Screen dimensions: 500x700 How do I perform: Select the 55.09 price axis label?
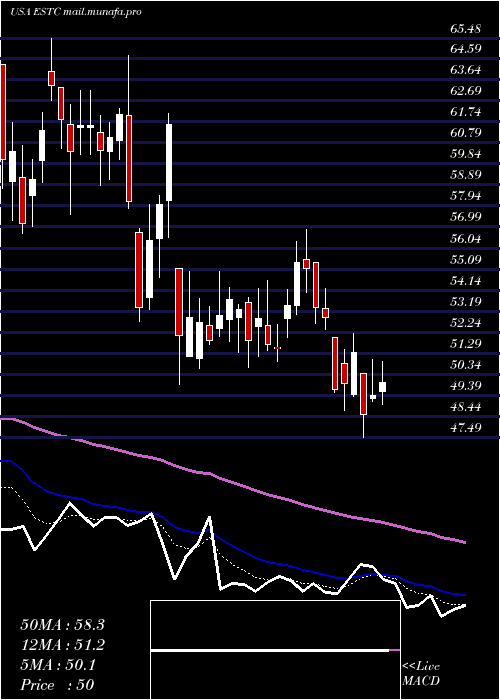(466, 259)
